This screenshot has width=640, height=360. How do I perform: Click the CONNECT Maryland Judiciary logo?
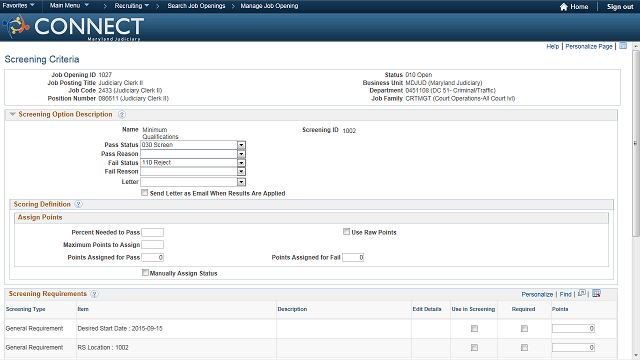(x=73, y=27)
